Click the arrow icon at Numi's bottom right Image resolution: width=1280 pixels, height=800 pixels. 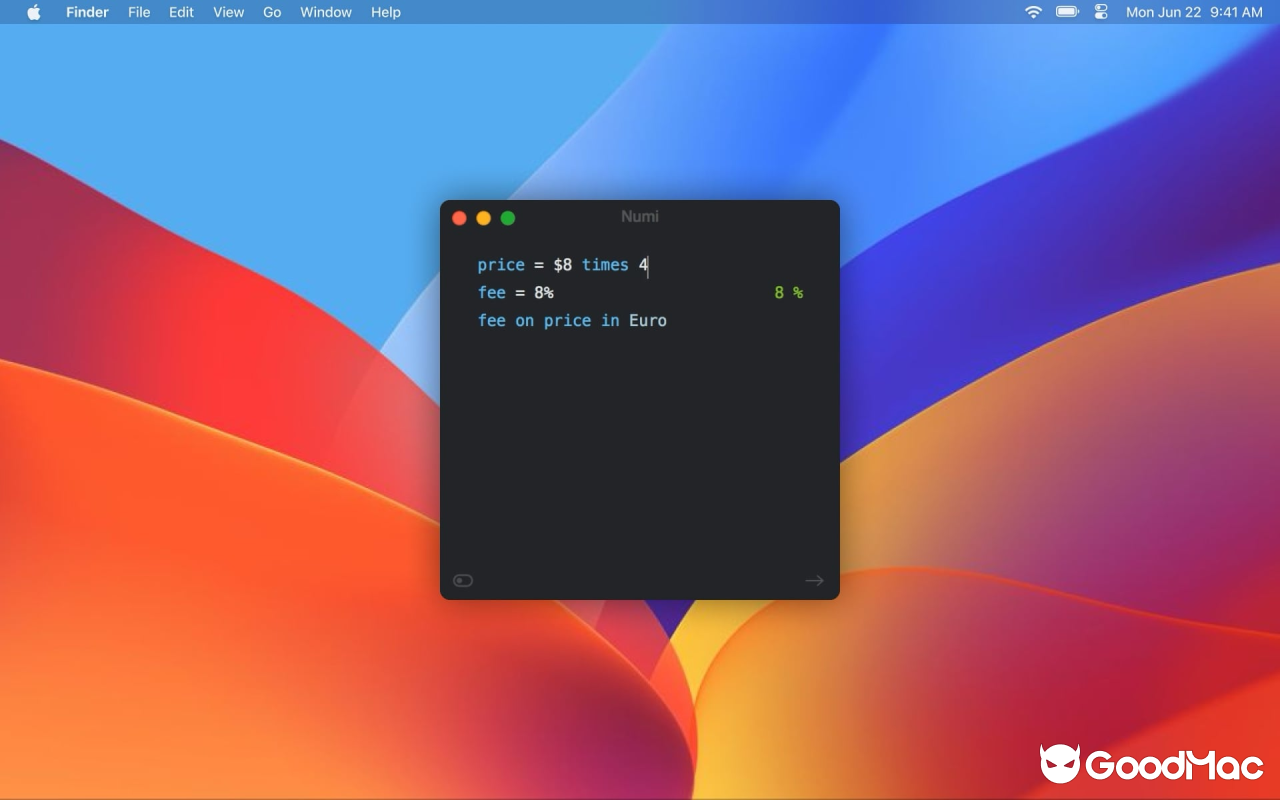[x=815, y=581]
